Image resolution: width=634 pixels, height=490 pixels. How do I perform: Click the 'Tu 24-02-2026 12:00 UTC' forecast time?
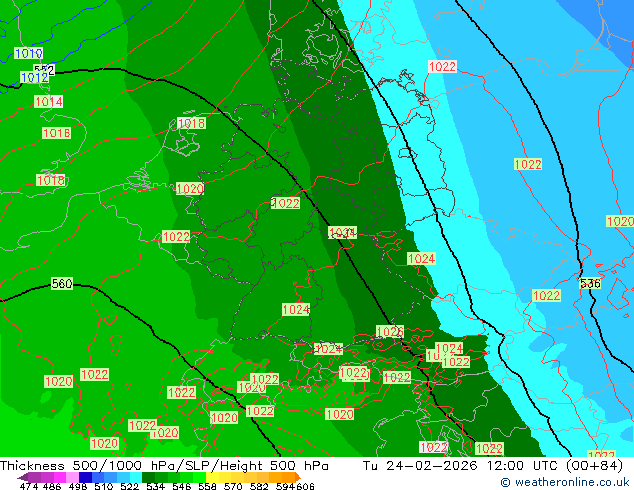coord(462,465)
